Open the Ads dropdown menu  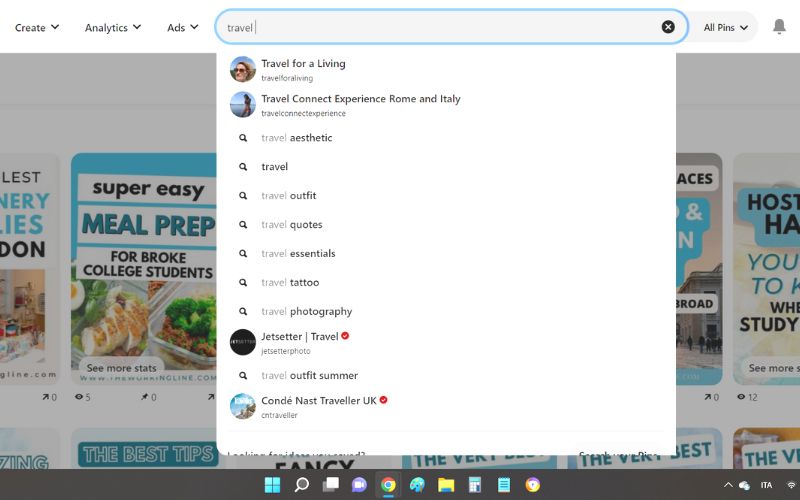tap(182, 28)
